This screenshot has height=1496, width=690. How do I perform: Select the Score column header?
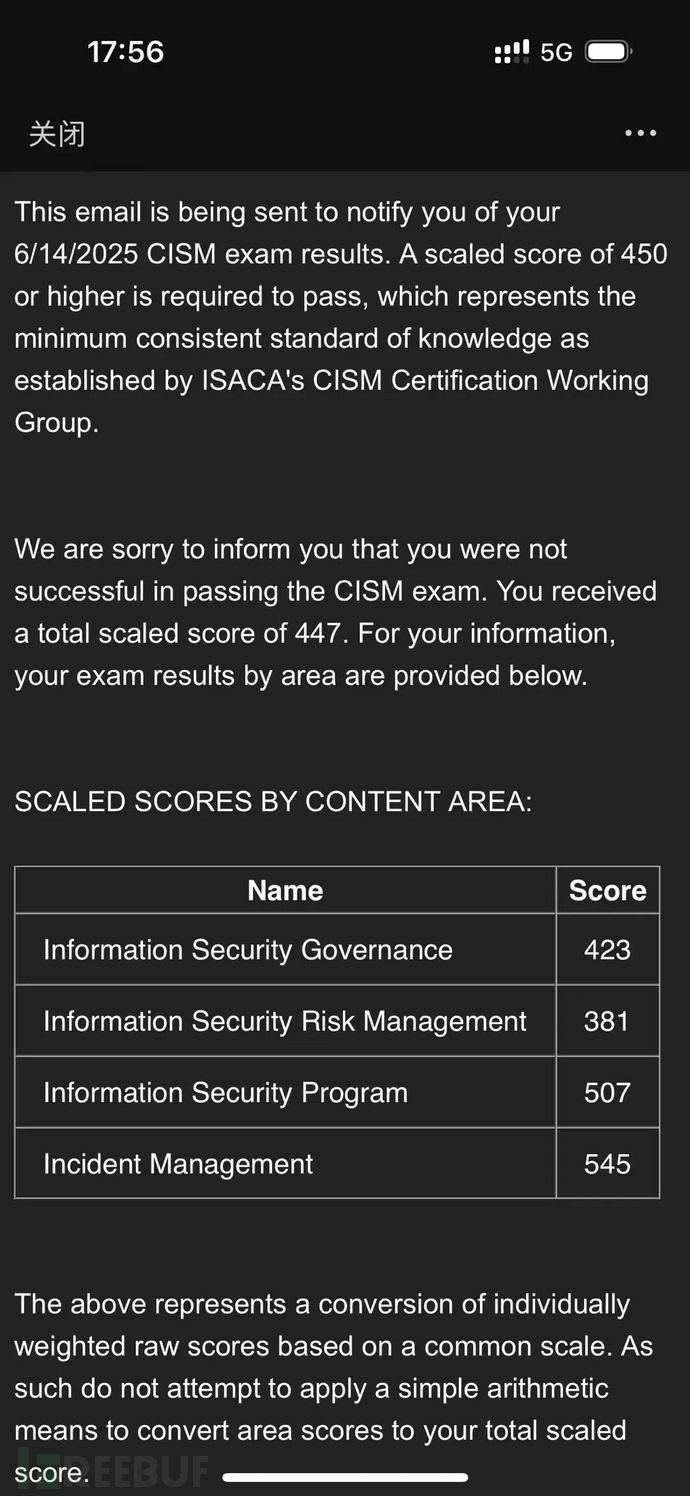point(607,890)
